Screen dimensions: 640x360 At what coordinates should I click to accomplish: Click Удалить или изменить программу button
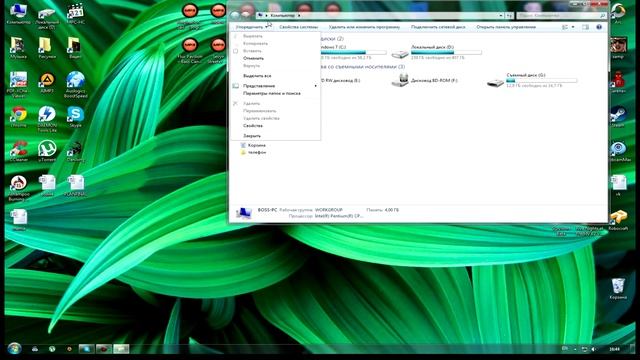pyautogui.click(x=364, y=27)
